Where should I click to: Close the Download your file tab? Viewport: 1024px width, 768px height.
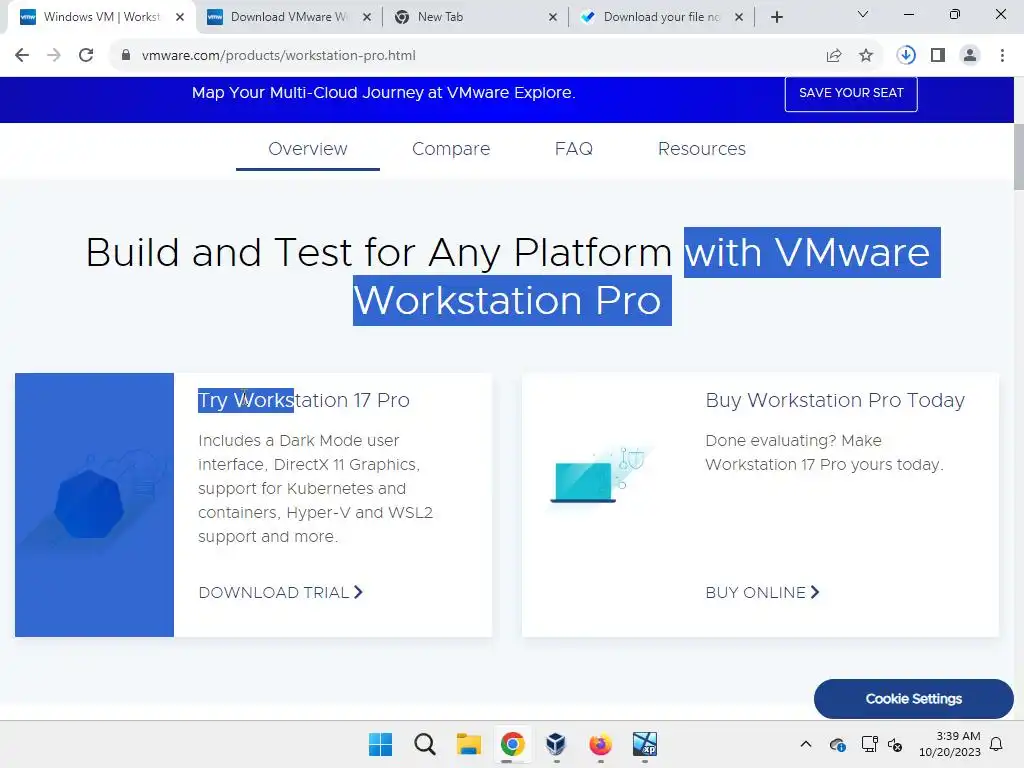click(739, 17)
